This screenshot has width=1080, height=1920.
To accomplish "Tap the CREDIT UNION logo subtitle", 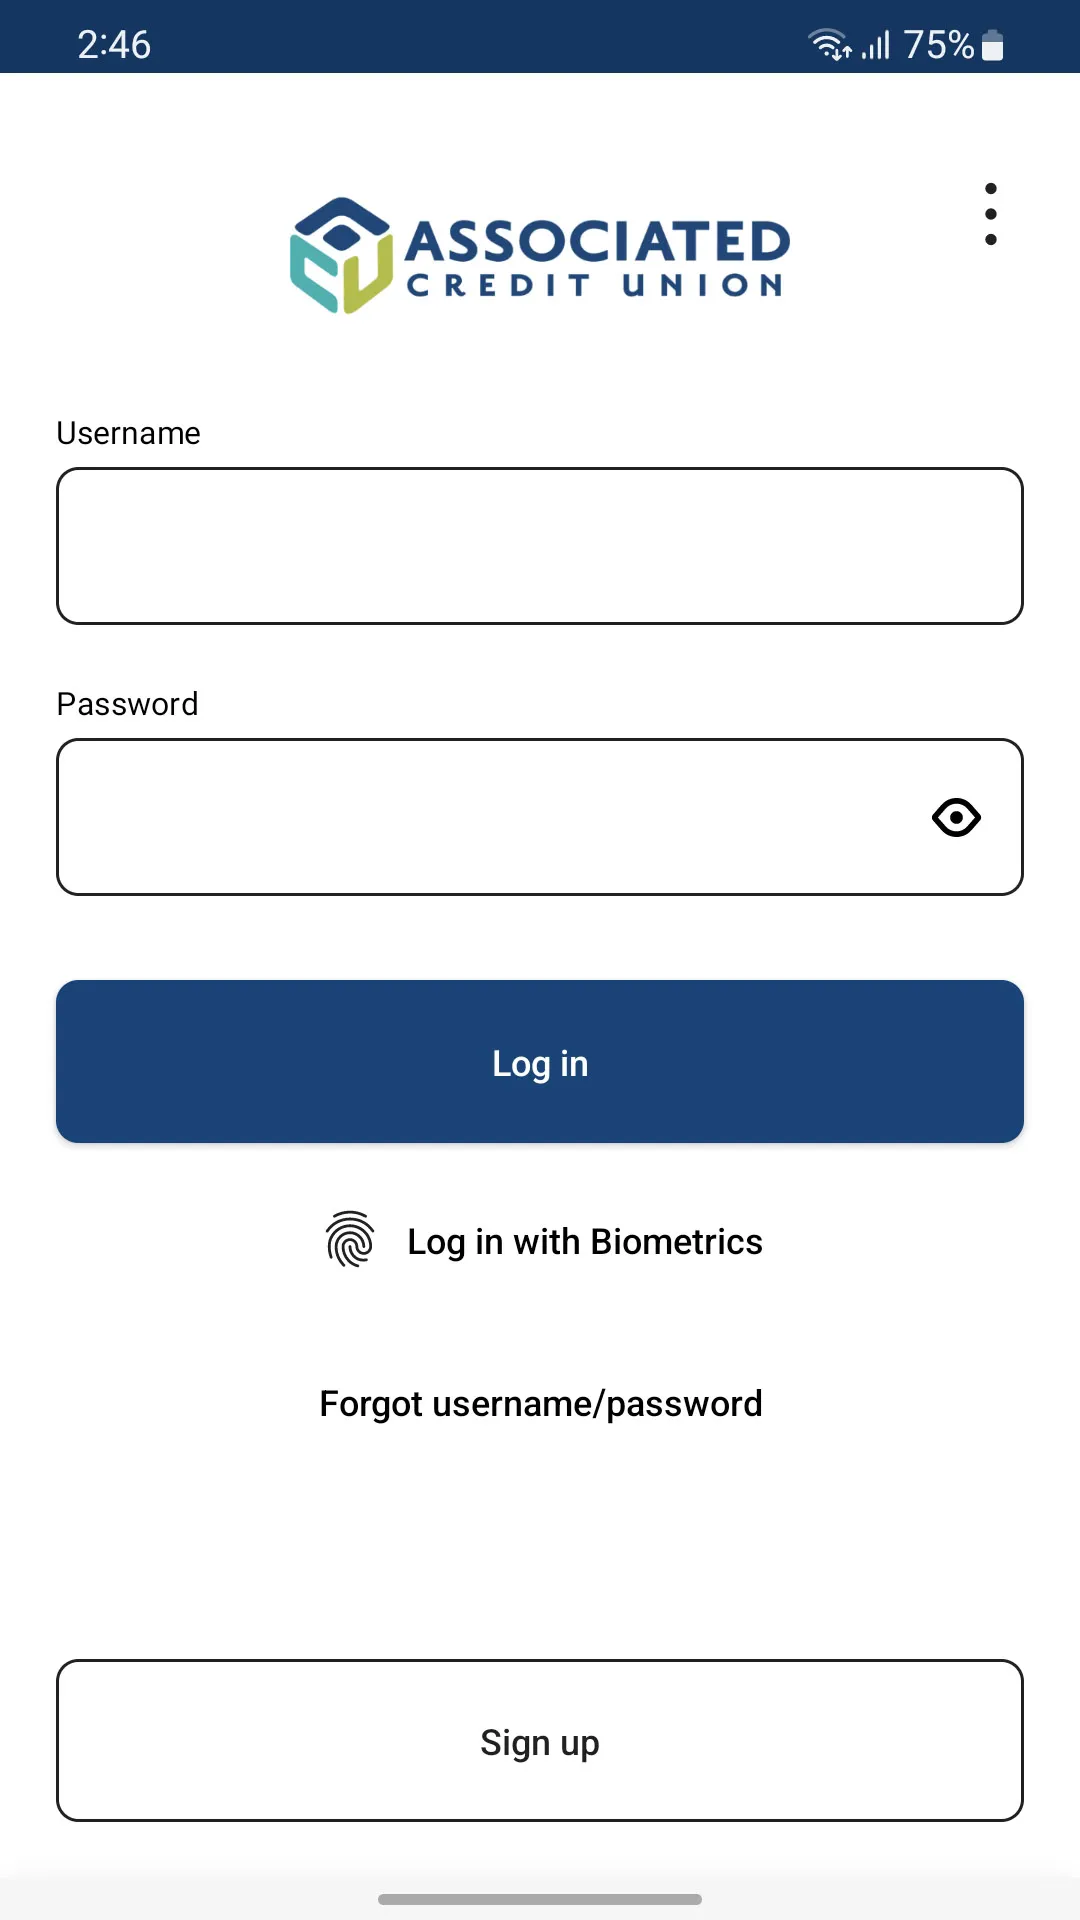I will (x=595, y=286).
